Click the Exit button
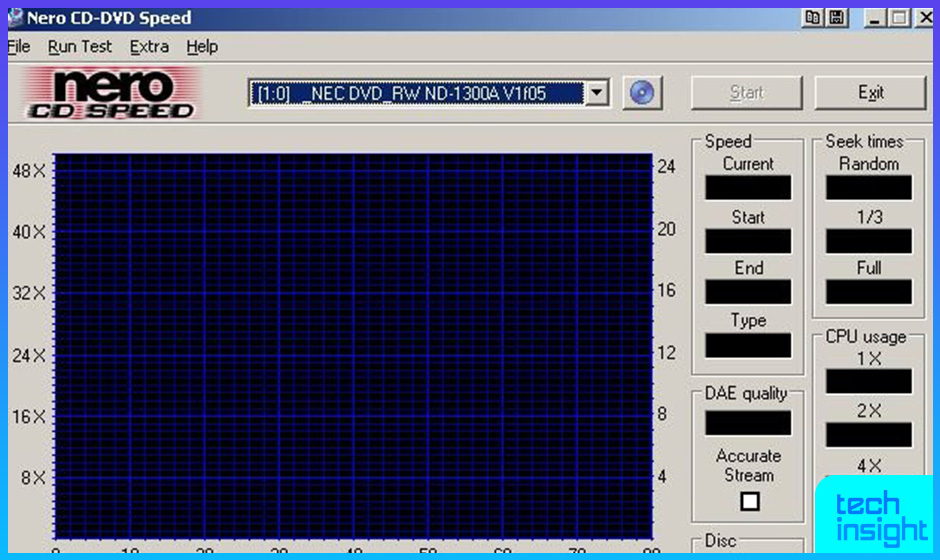940x560 pixels. pyautogui.click(x=871, y=93)
